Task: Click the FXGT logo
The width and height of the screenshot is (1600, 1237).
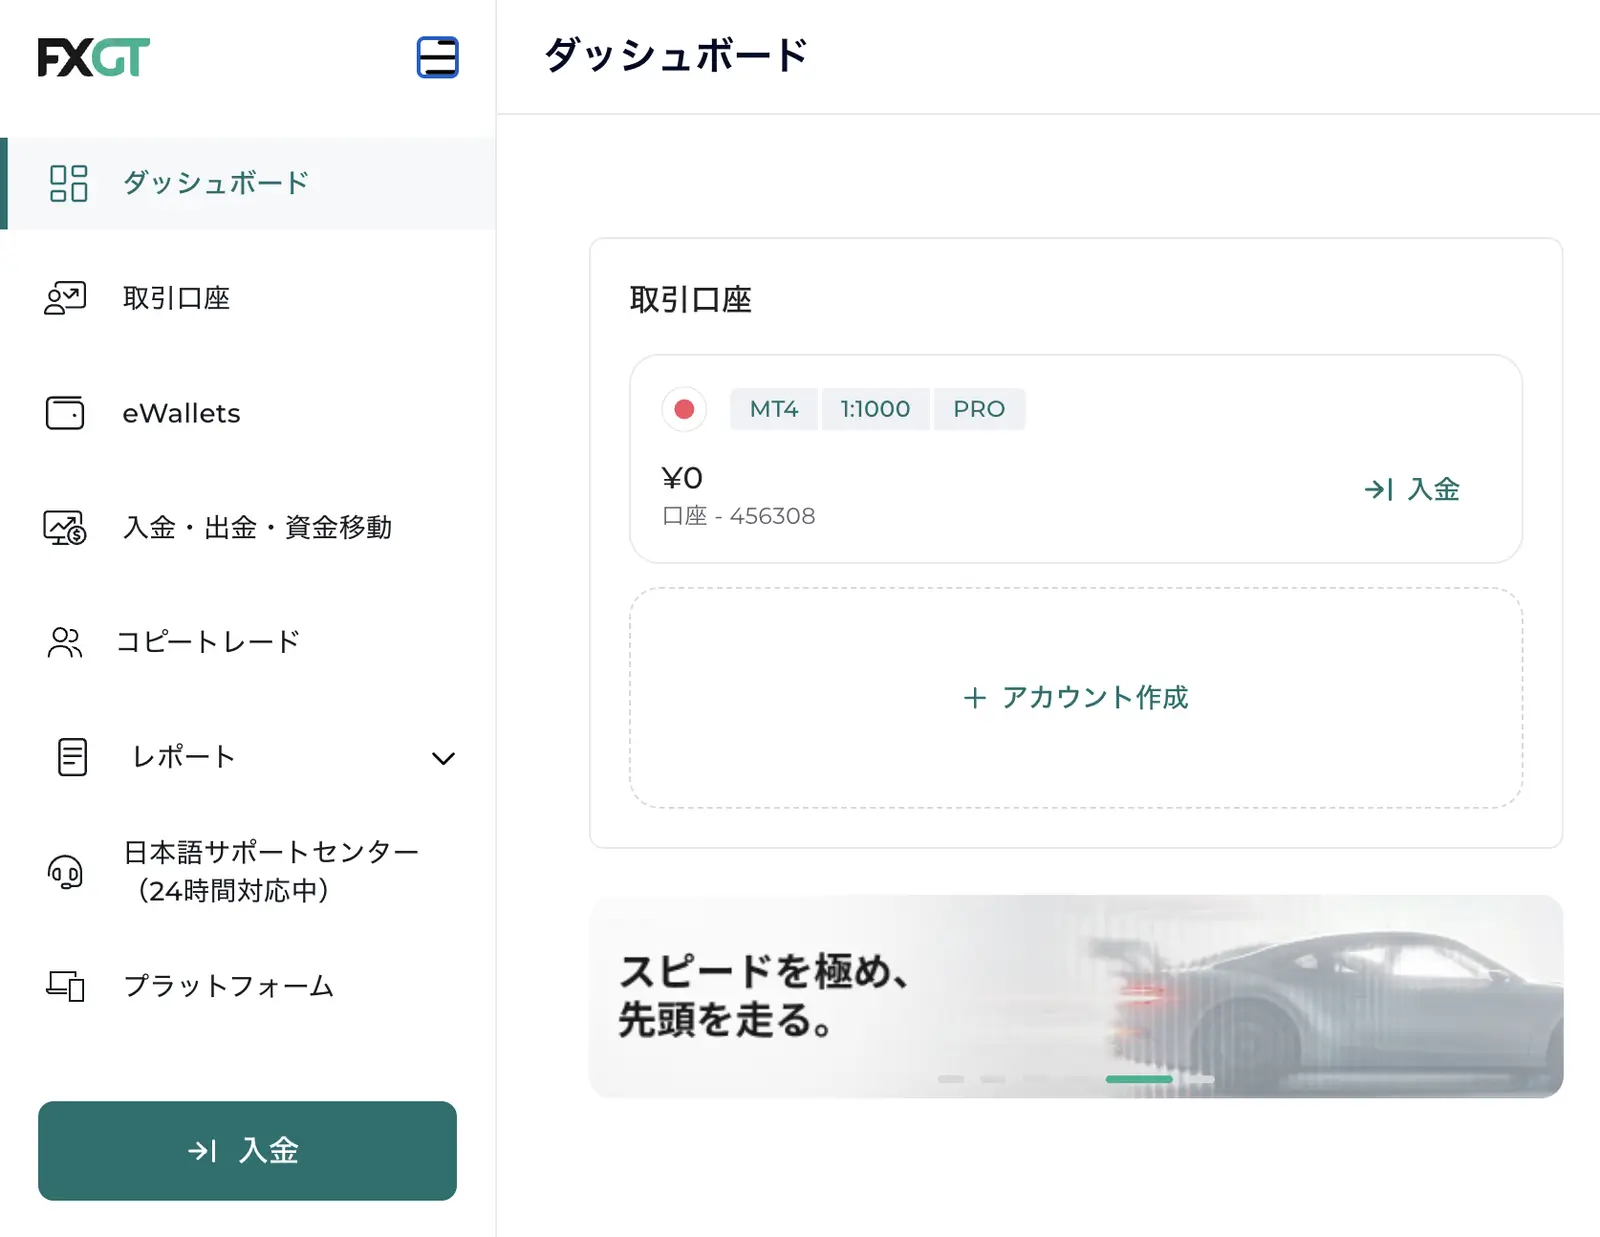Action: click(93, 57)
